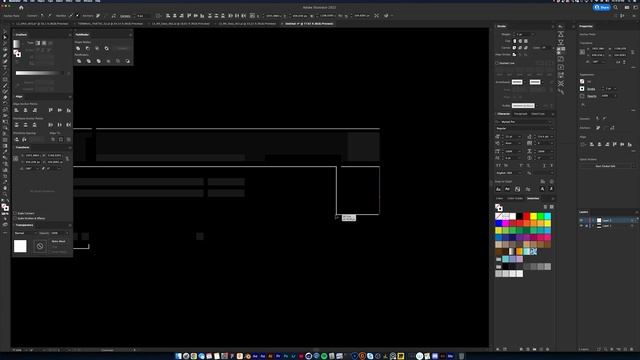Align objects vertical top in Align panel
This screenshot has height=360, width=640.
click(x=51, y=110)
